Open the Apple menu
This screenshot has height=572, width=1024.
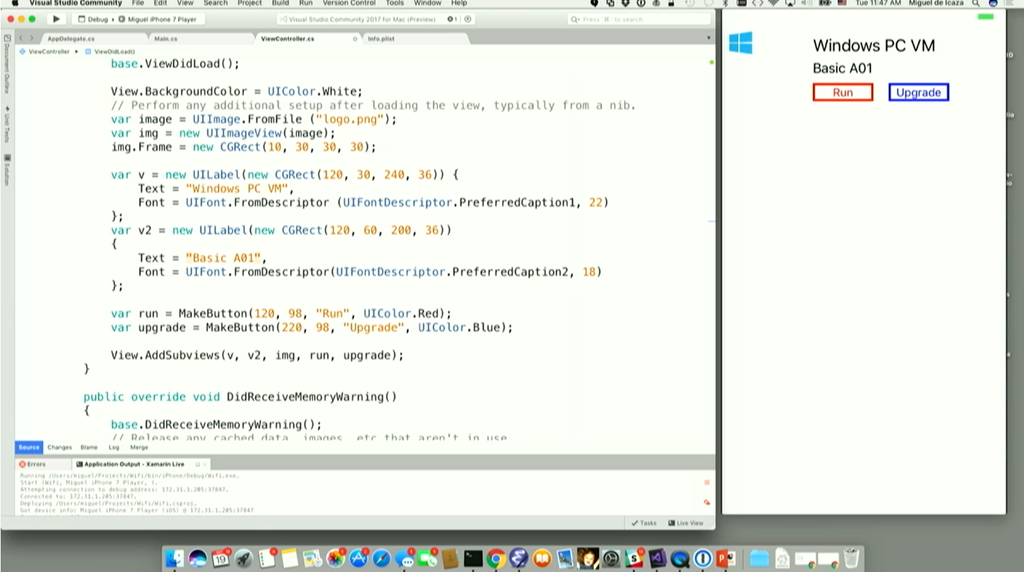click(14, 3)
